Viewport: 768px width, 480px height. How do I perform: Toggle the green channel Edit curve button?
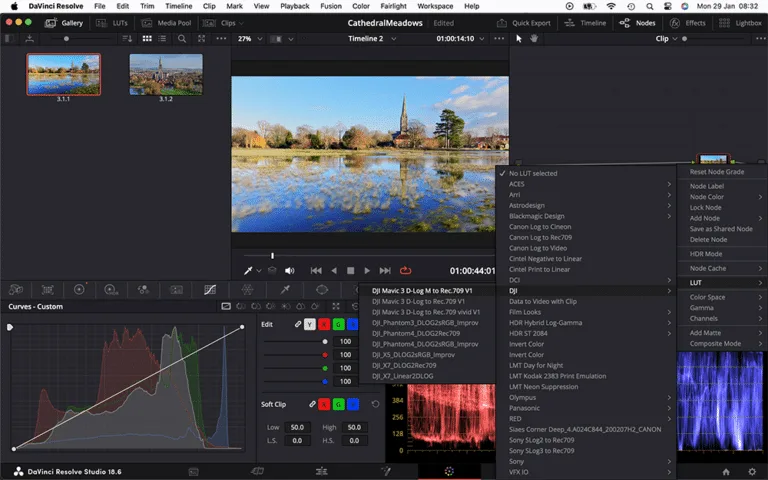click(x=338, y=324)
